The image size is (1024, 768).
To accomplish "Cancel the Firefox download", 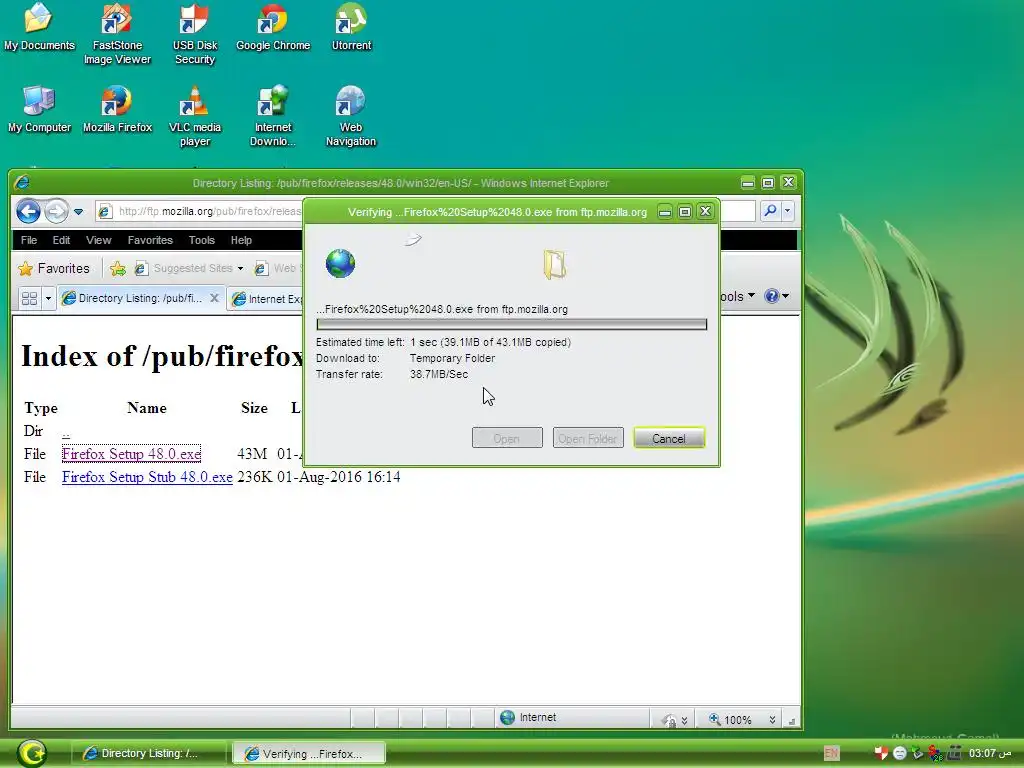I will pyautogui.click(x=669, y=438).
